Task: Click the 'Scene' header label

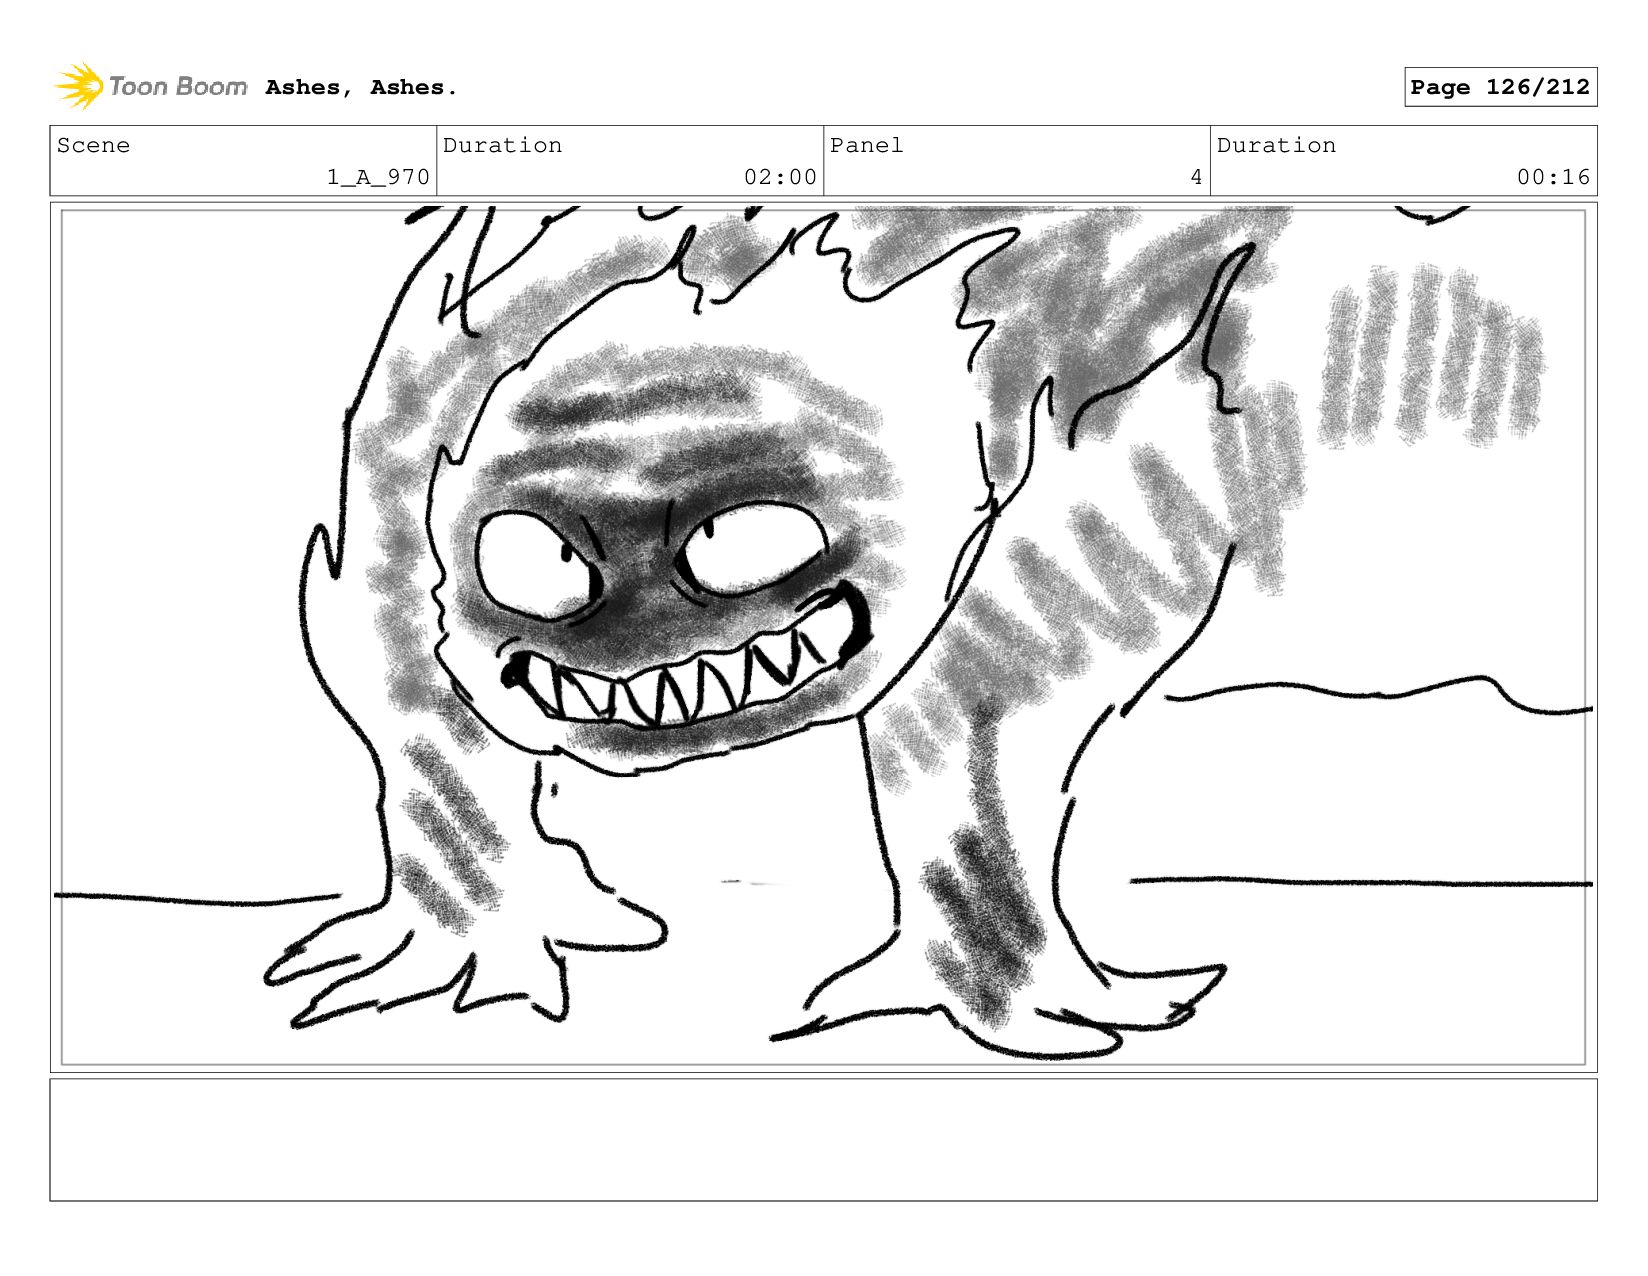Action: point(93,145)
